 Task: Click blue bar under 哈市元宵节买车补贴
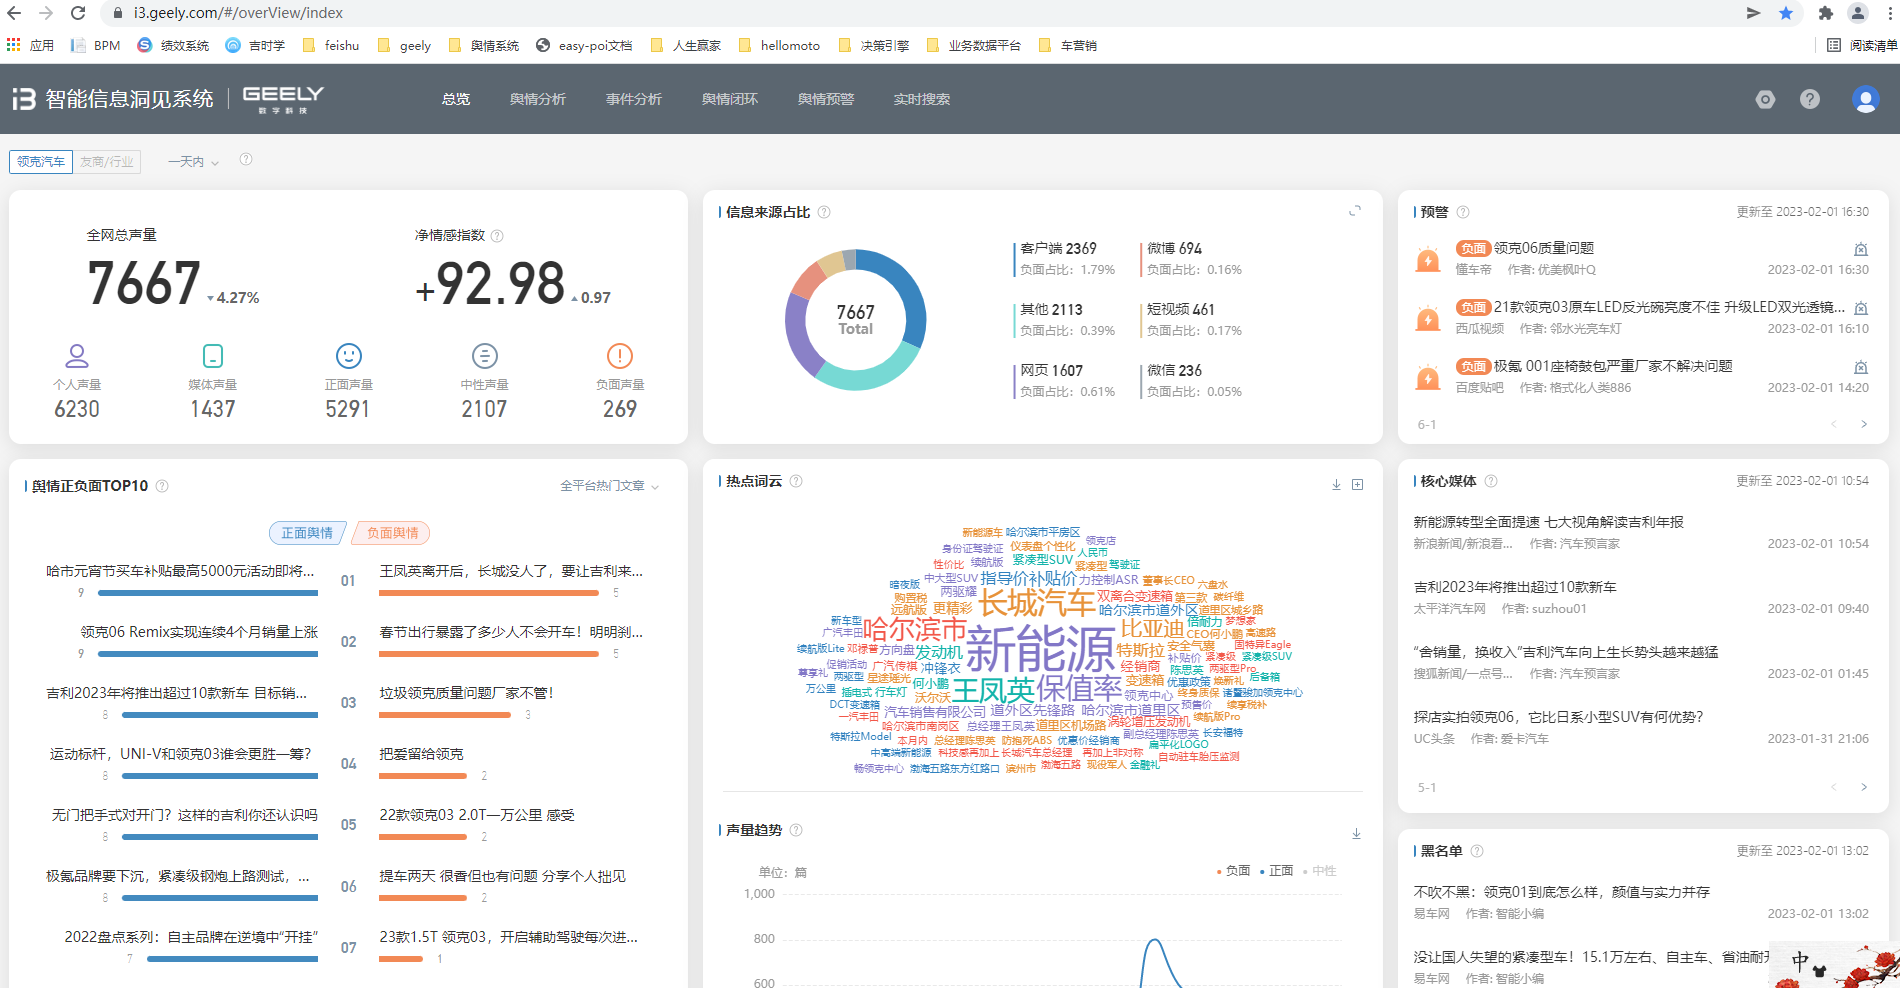[208, 593]
